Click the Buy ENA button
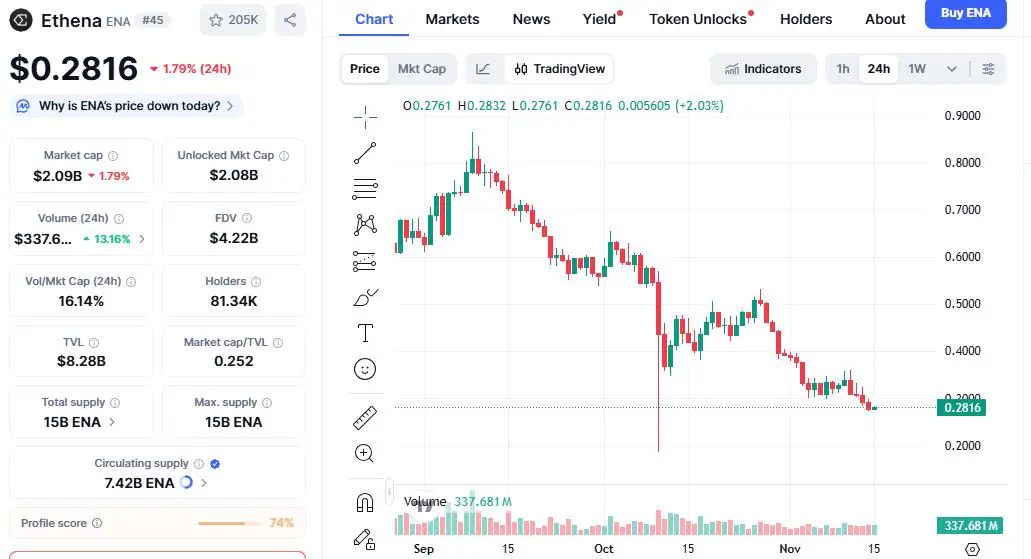 (x=965, y=13)
